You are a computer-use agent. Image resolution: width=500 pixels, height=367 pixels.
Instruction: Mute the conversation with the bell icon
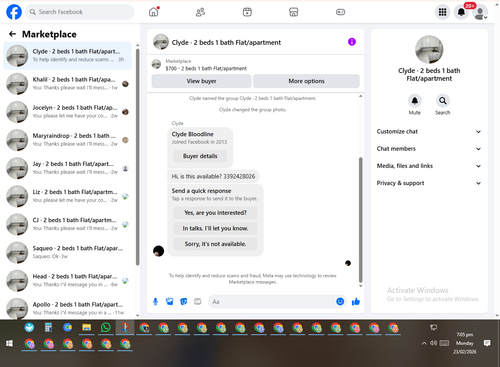coord(415,101)
